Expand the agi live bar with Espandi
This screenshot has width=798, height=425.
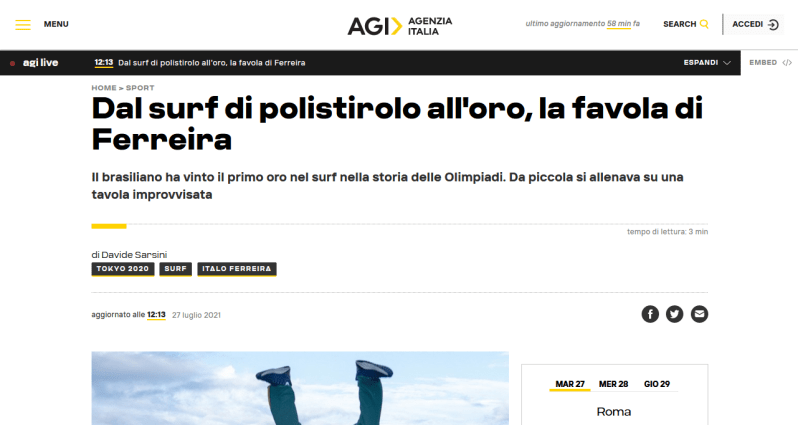[700, 63]
